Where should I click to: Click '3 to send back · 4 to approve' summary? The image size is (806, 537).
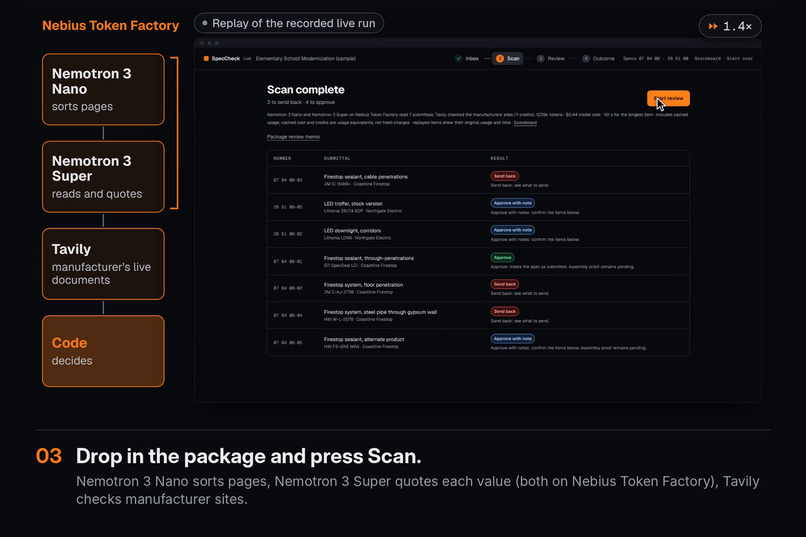coord(301,102)
